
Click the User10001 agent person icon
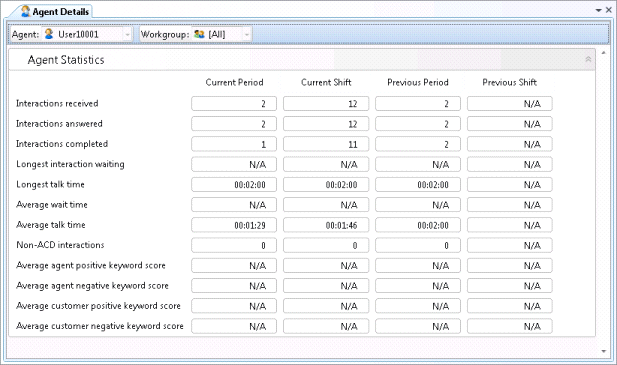pyautogui.click(x=49, y=34)
